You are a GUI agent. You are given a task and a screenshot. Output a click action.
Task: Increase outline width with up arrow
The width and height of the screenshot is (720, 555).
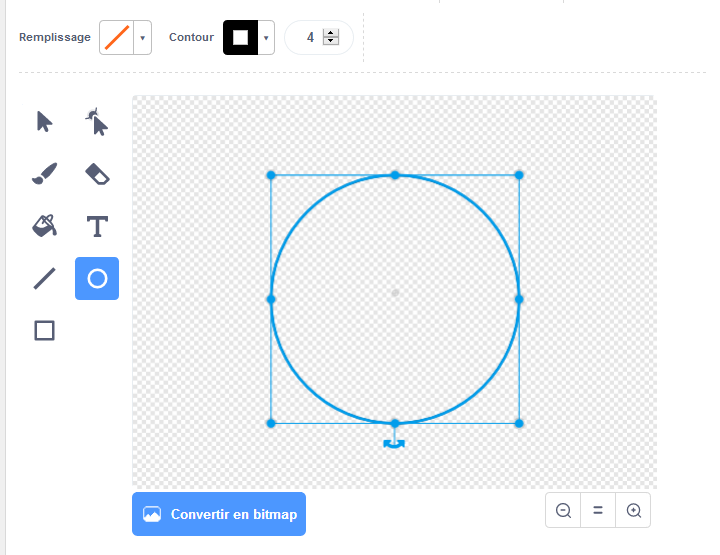(x=331, y=33)
